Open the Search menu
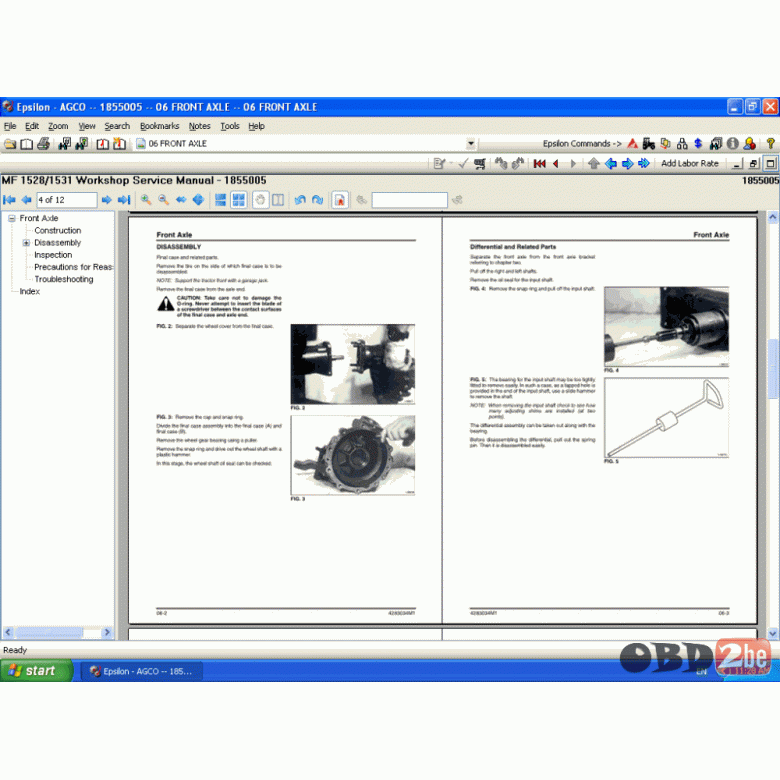 pyautogui.click(x=117, y=126)
